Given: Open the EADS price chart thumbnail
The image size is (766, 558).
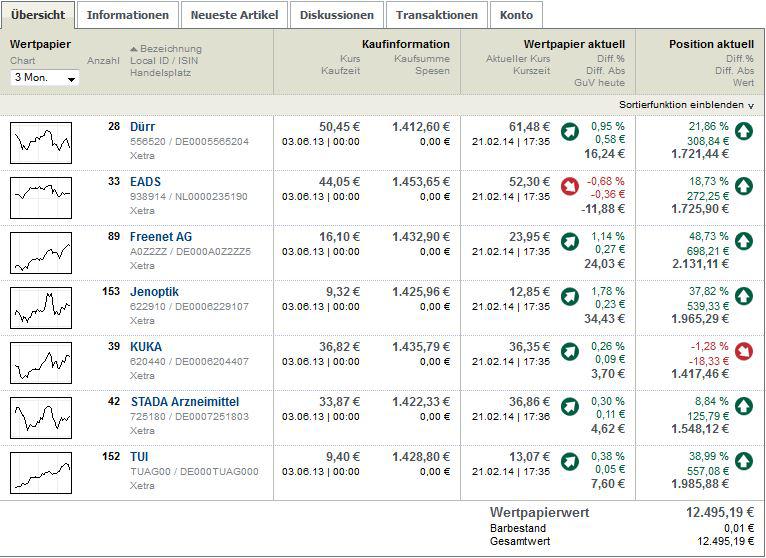Looking at the screenshot, I should (x=41, y=198).
